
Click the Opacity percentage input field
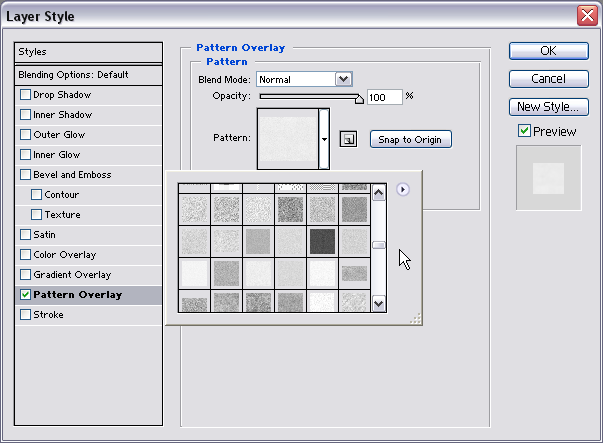pyautogui.click(x=385, y=97)
